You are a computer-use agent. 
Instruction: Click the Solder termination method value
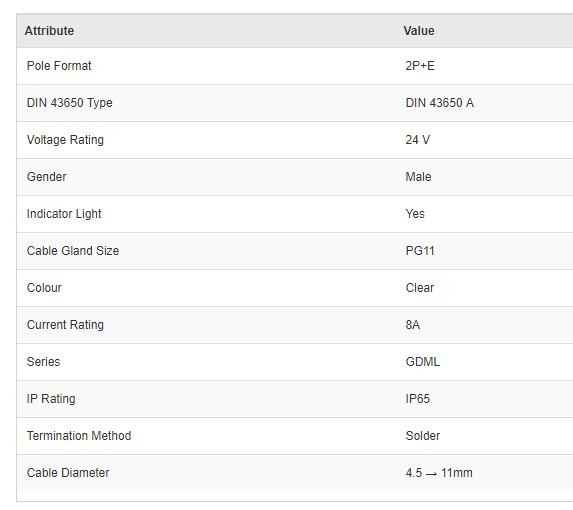pyautogui.click(x=423, y=436)
